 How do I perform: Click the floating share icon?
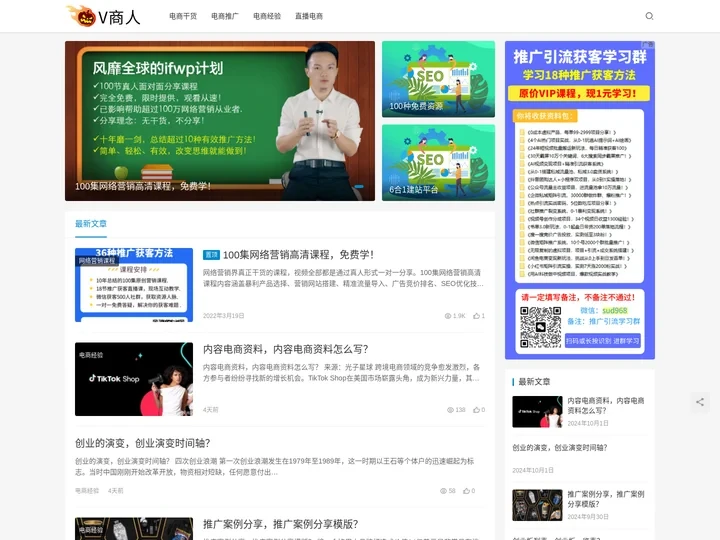tap(700, 402)
